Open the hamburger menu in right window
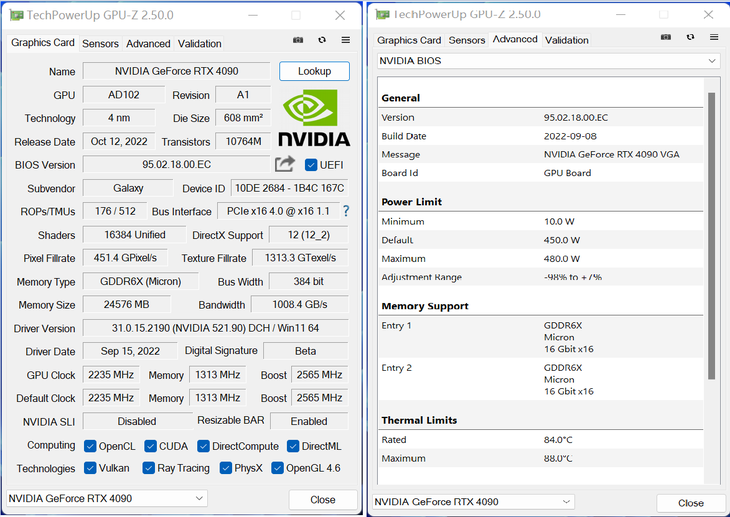This screenshot has width=730, height=517. pyautogui.click(x=714, y=37)
